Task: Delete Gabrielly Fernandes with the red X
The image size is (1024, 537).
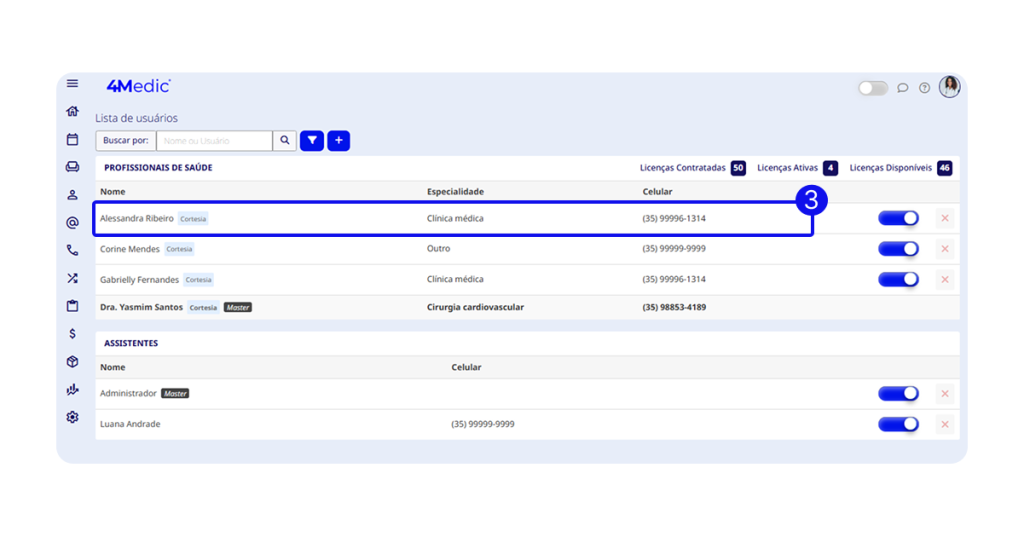Action: tap(945, 280)
